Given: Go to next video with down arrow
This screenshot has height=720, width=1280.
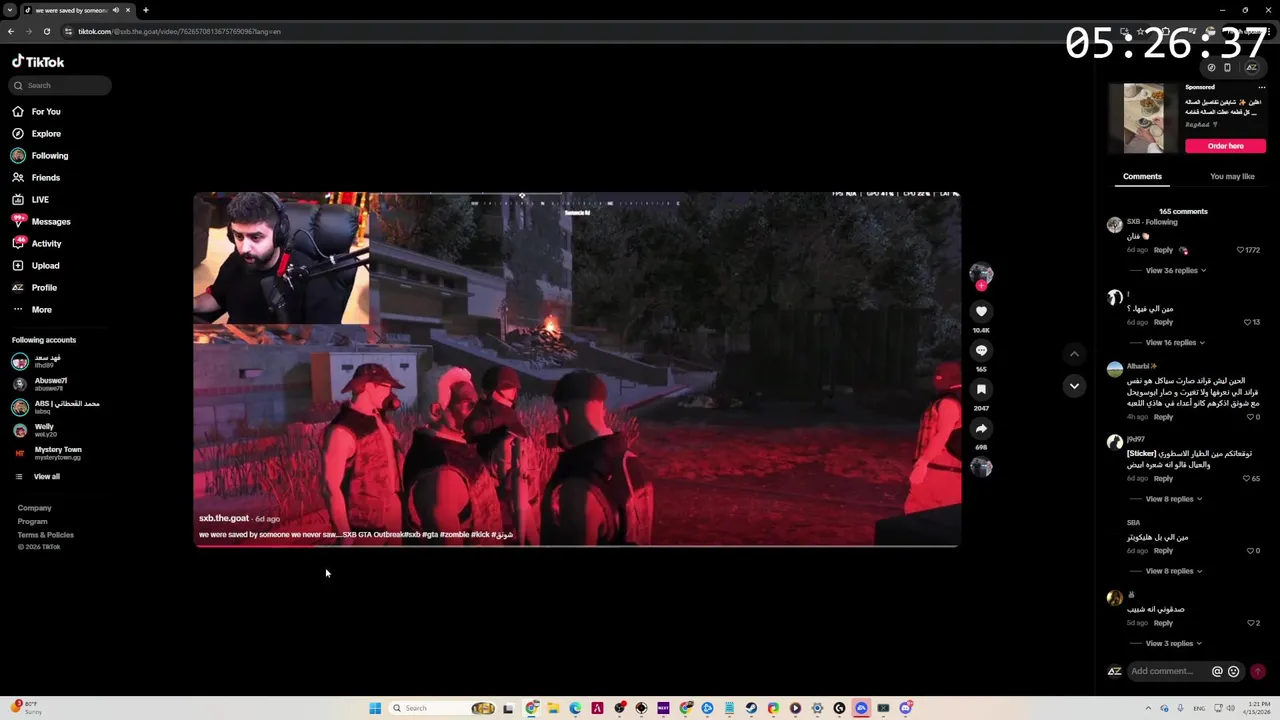Looking at the screenshot, I should tap(1074, 386).
